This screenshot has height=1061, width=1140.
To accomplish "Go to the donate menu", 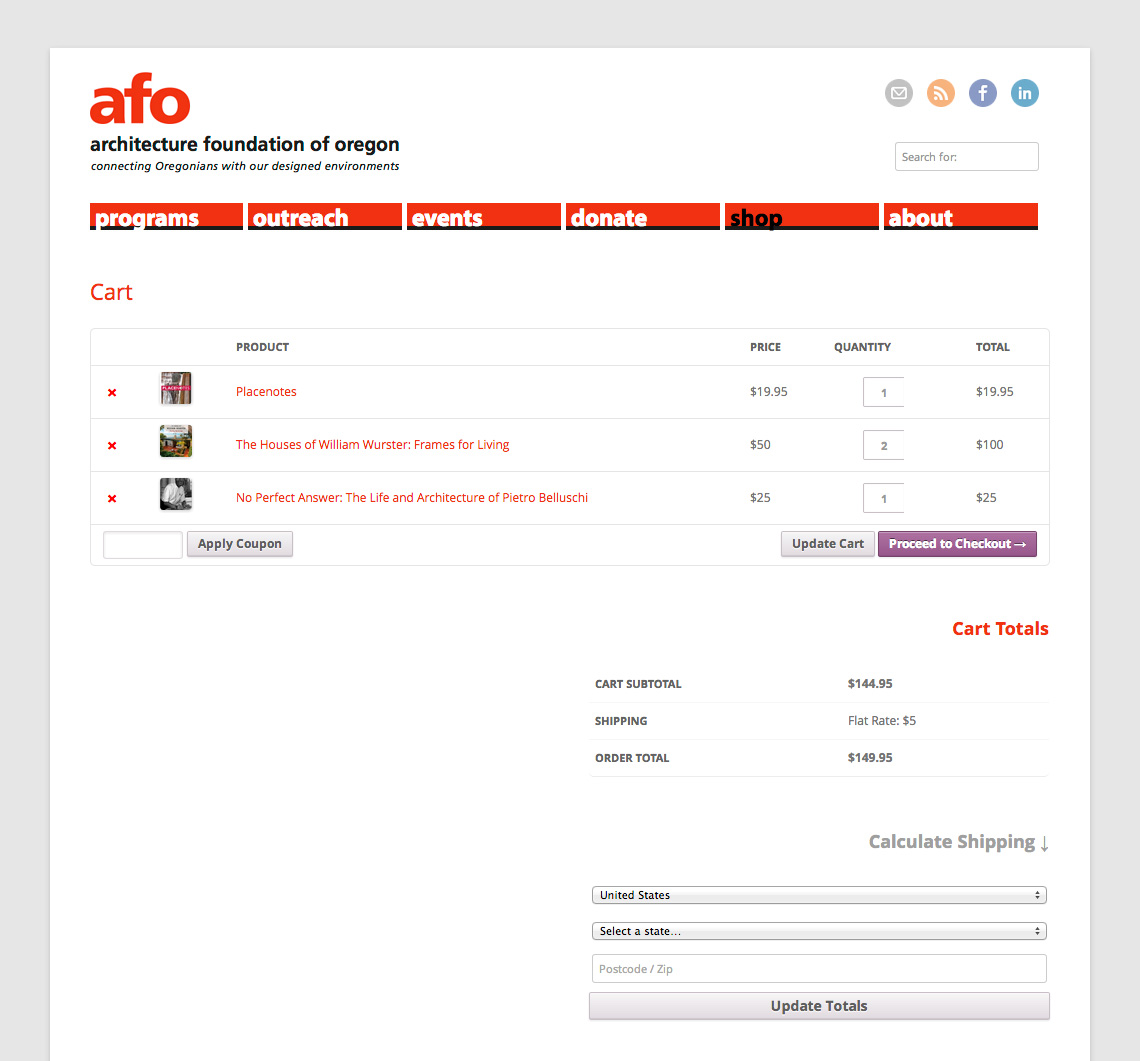I will point(642,217).
